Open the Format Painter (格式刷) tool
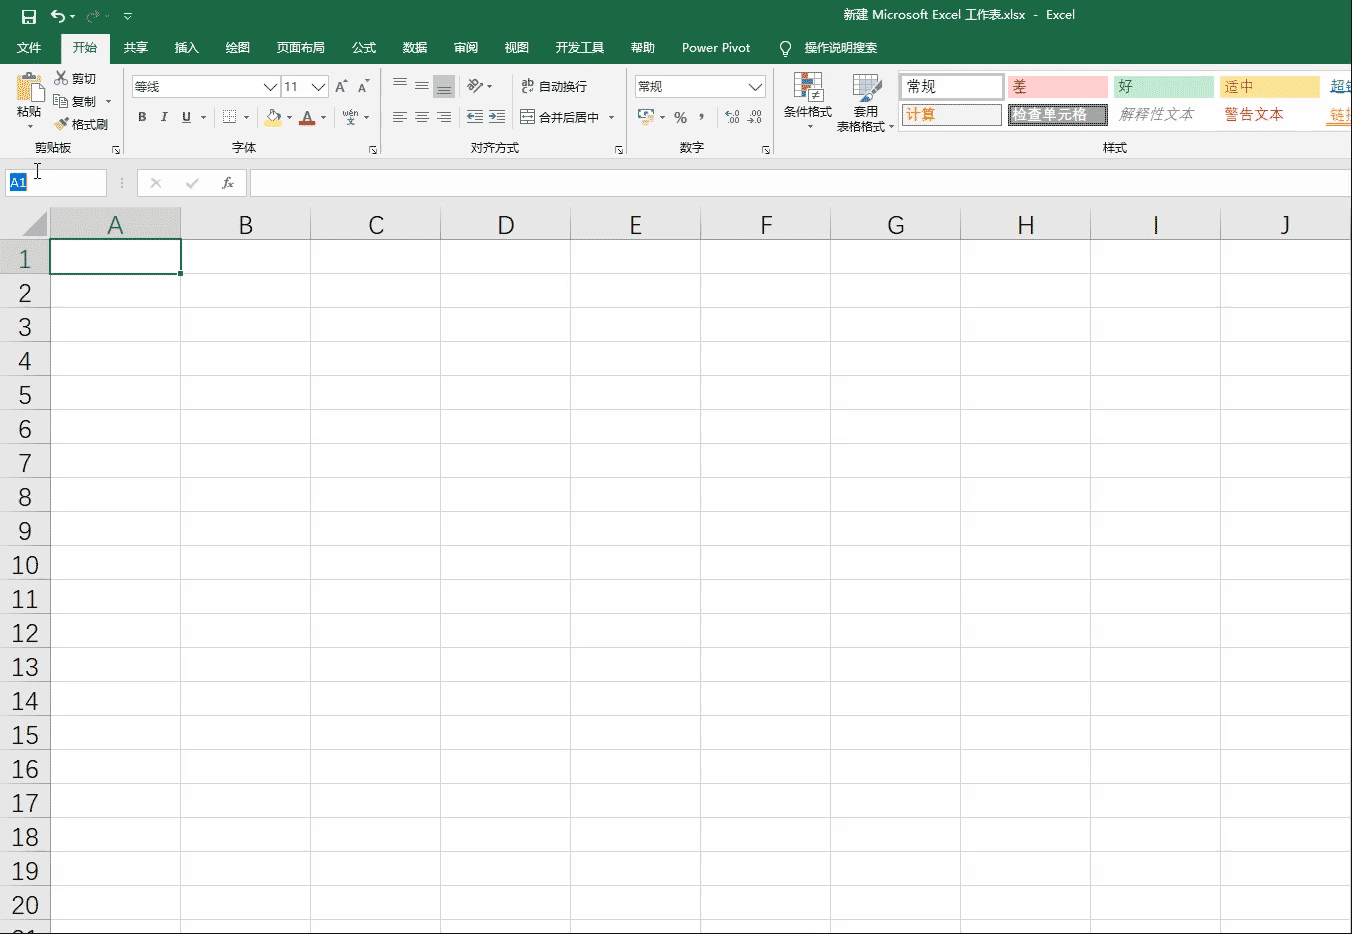 click(83, 123)
